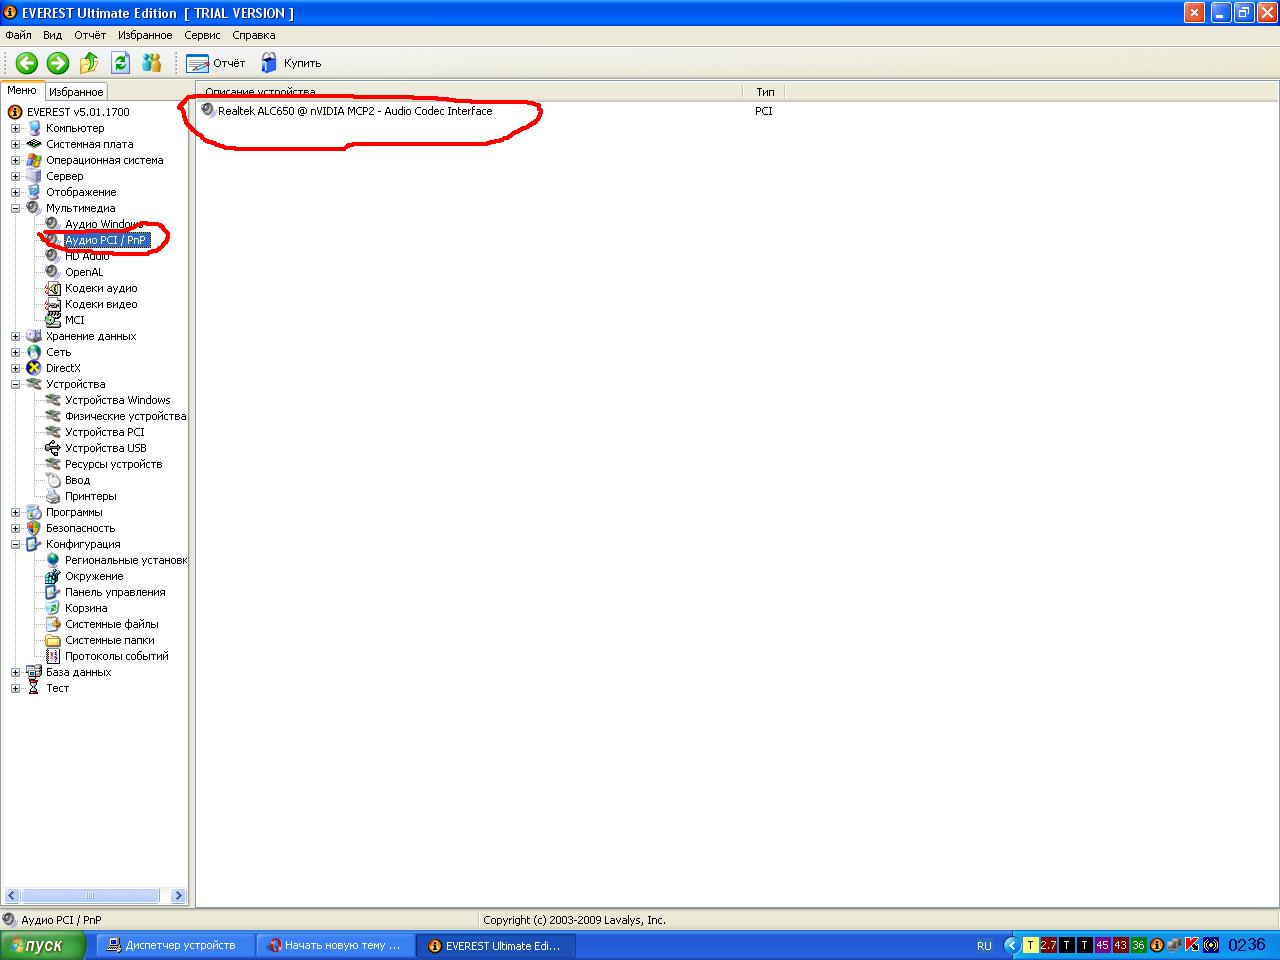Click the Ресурсы устройств icon
This screenshot has width=1280, height=960.
pyautogui.click(x=53, y=464)
